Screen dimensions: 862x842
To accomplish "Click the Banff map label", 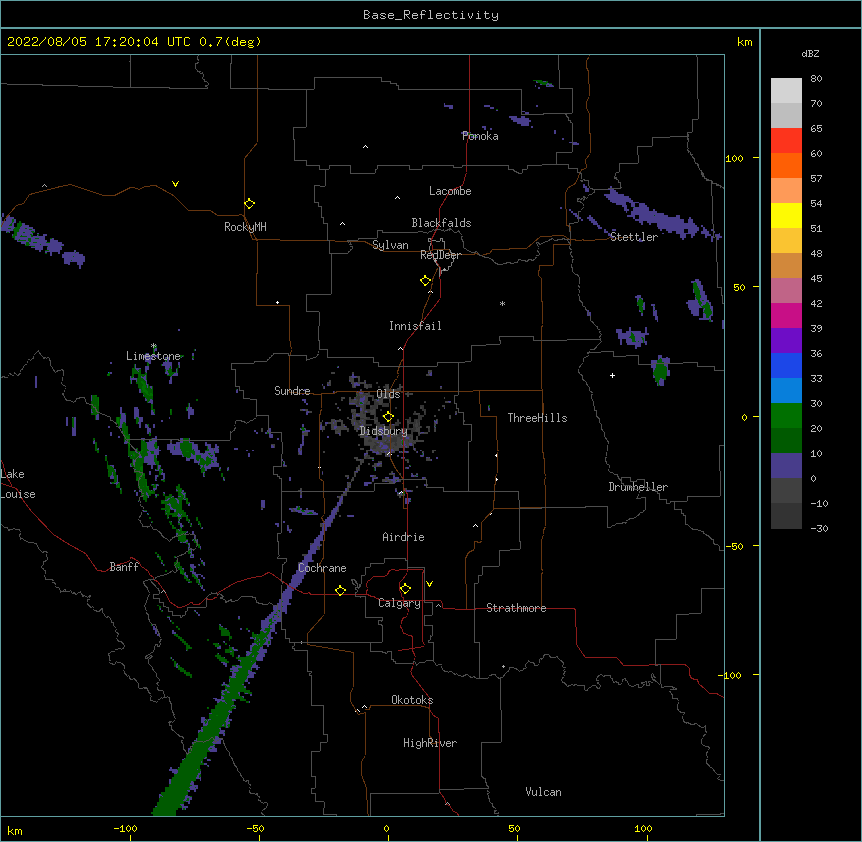I will [124, 567].
